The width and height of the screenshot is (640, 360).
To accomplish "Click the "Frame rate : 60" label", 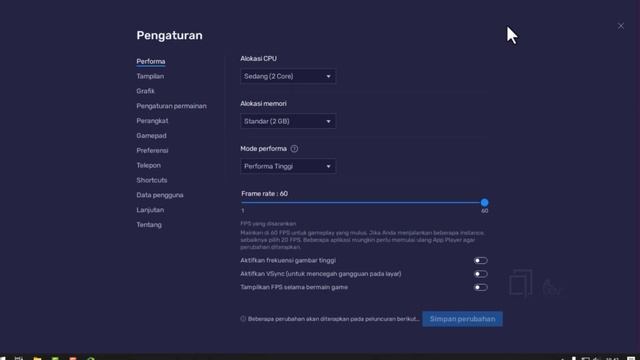I will [264, 193].
